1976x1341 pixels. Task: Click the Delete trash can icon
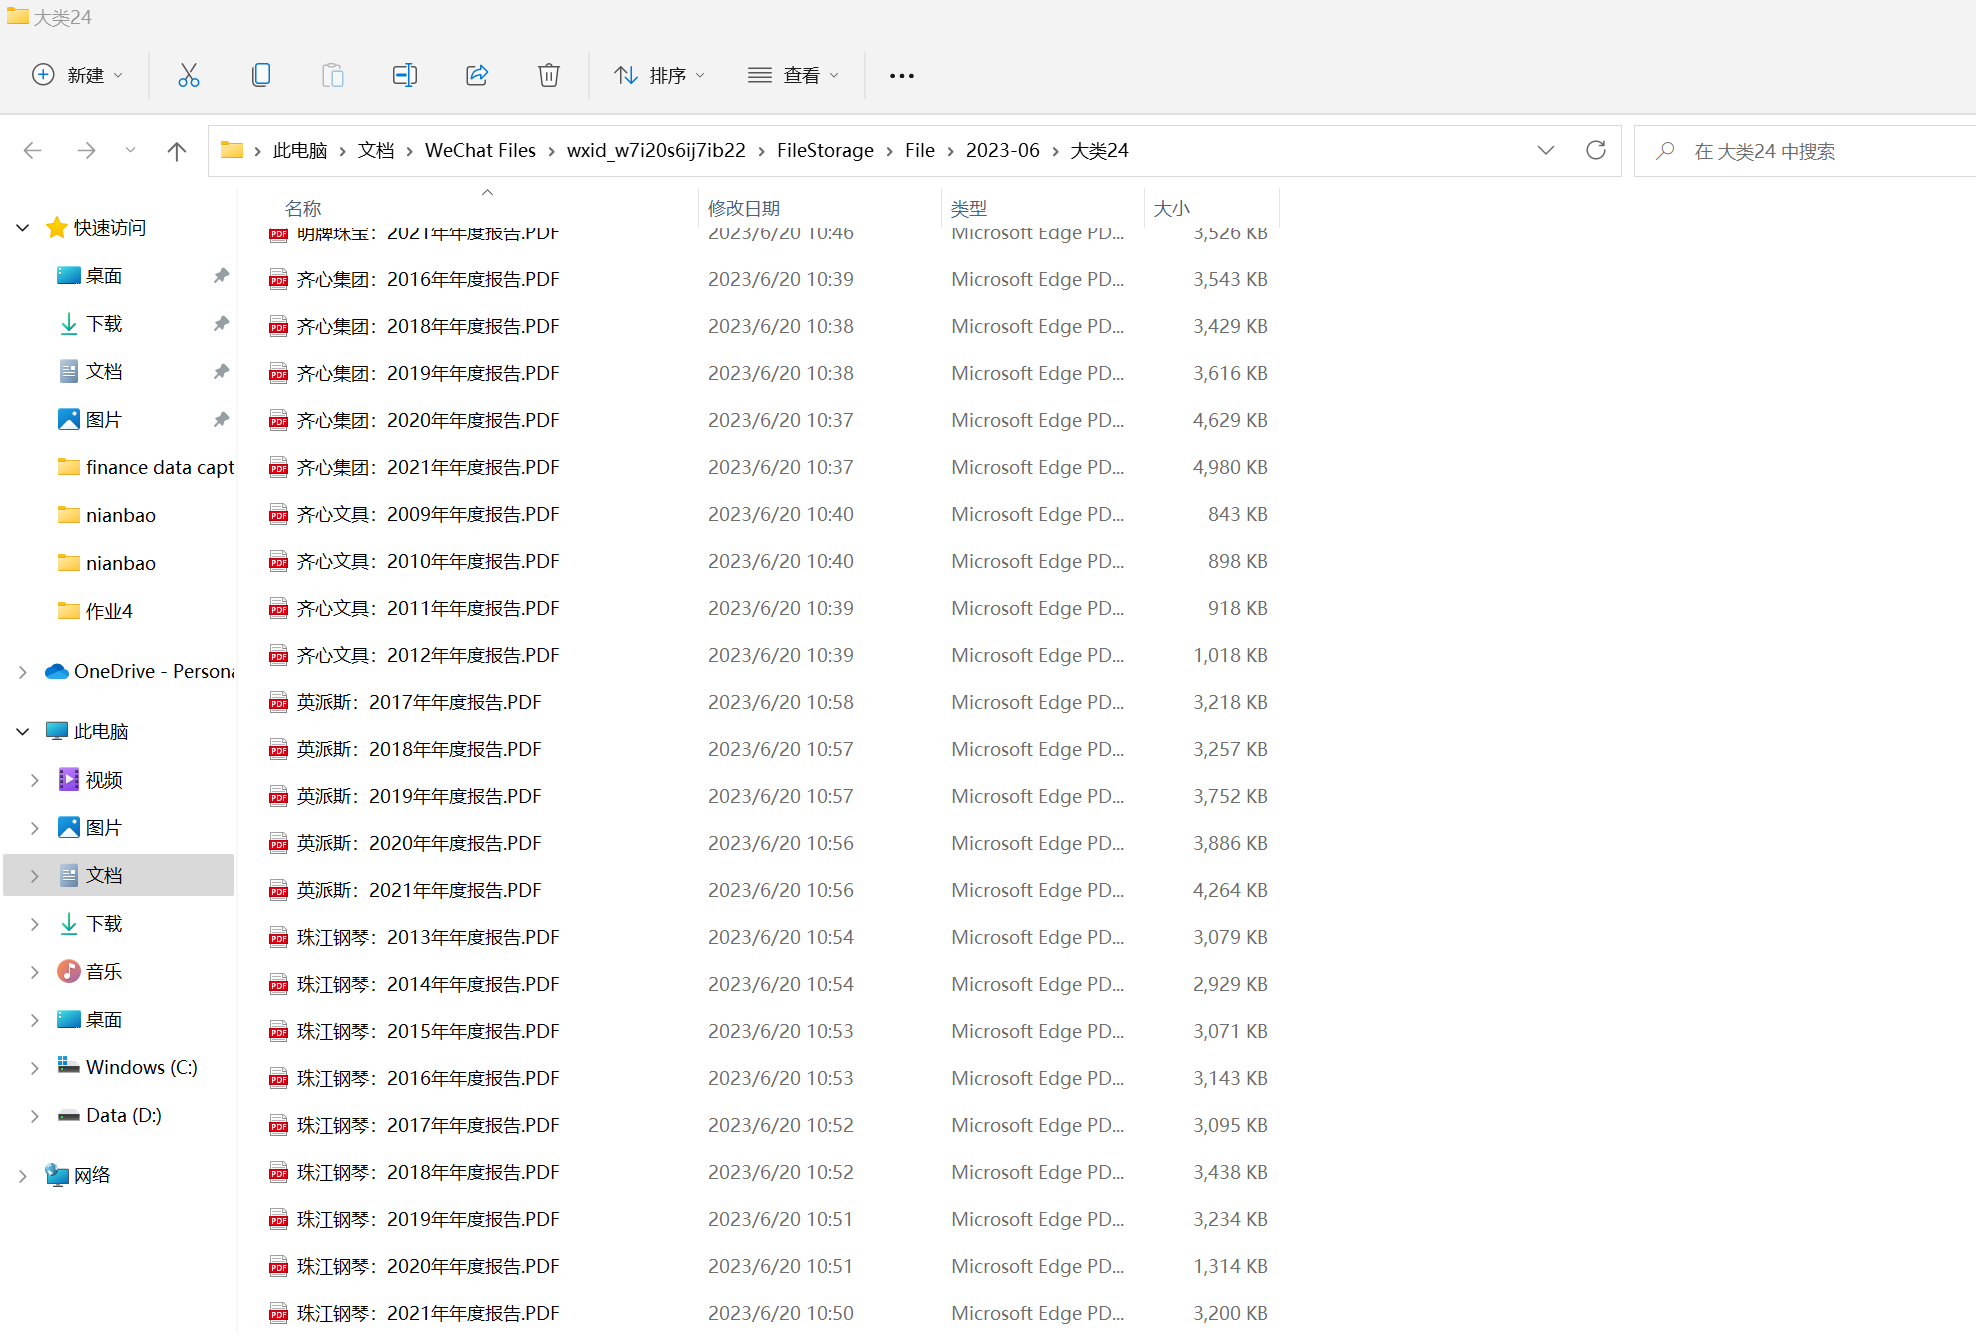click(x=549, y=75)
